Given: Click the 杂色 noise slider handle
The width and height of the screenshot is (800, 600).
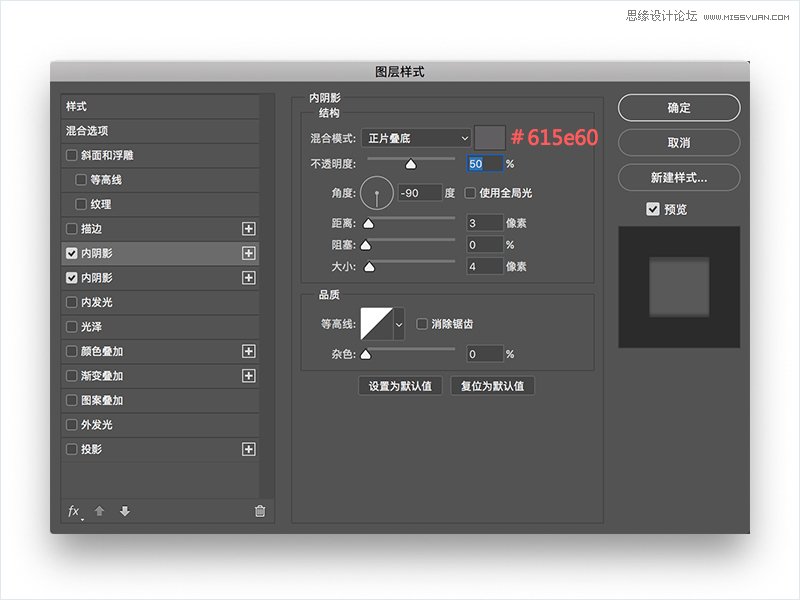Looking at the screenshot, I should tap(366, 355).
